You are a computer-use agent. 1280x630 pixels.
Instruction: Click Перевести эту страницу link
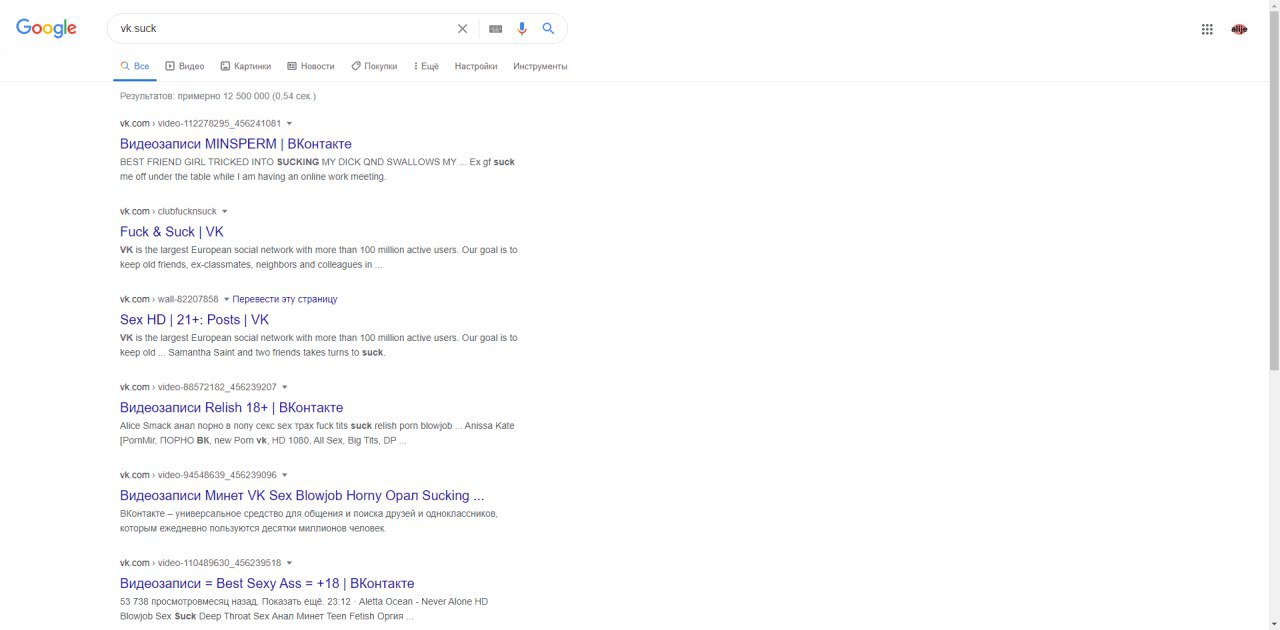coord(285,299)
